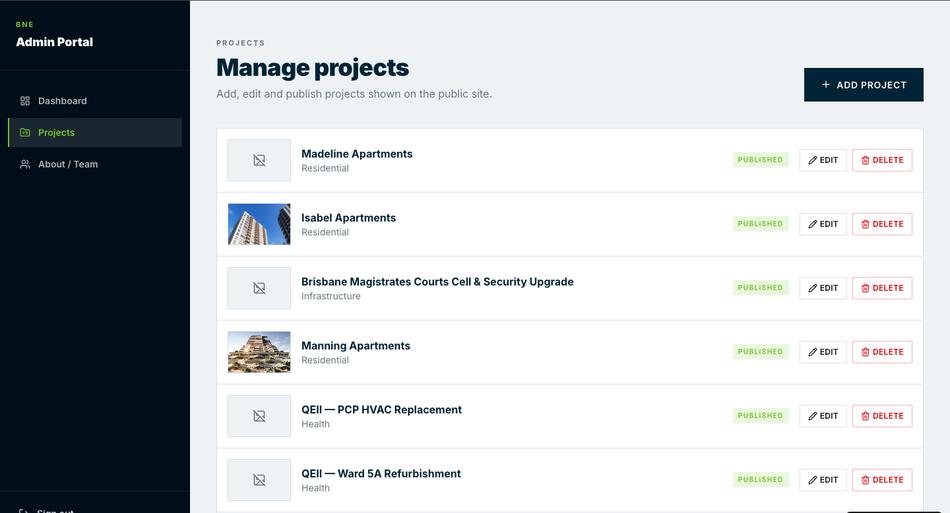Click the Brisbane Magistrates Courts Cell & Security Upgrade title

437,282
